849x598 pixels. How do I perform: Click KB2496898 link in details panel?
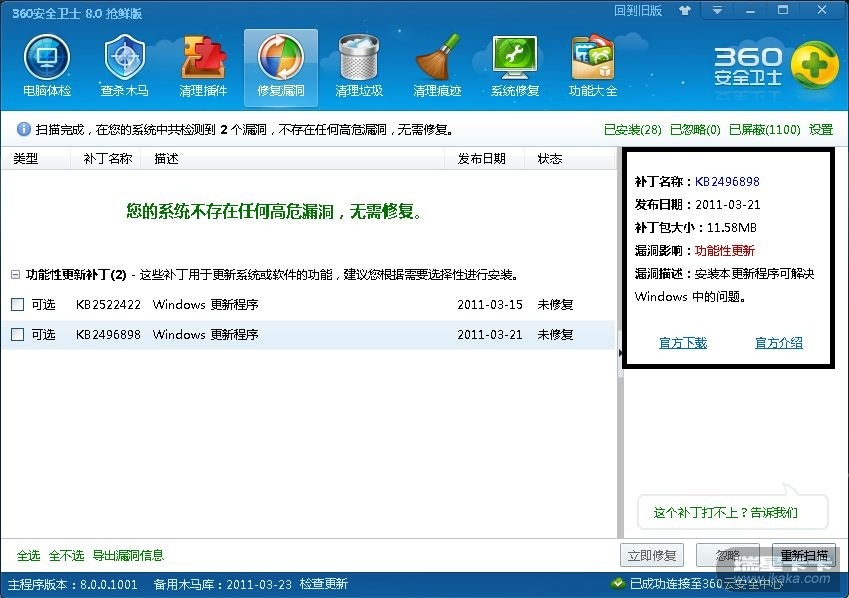[727, 181]
